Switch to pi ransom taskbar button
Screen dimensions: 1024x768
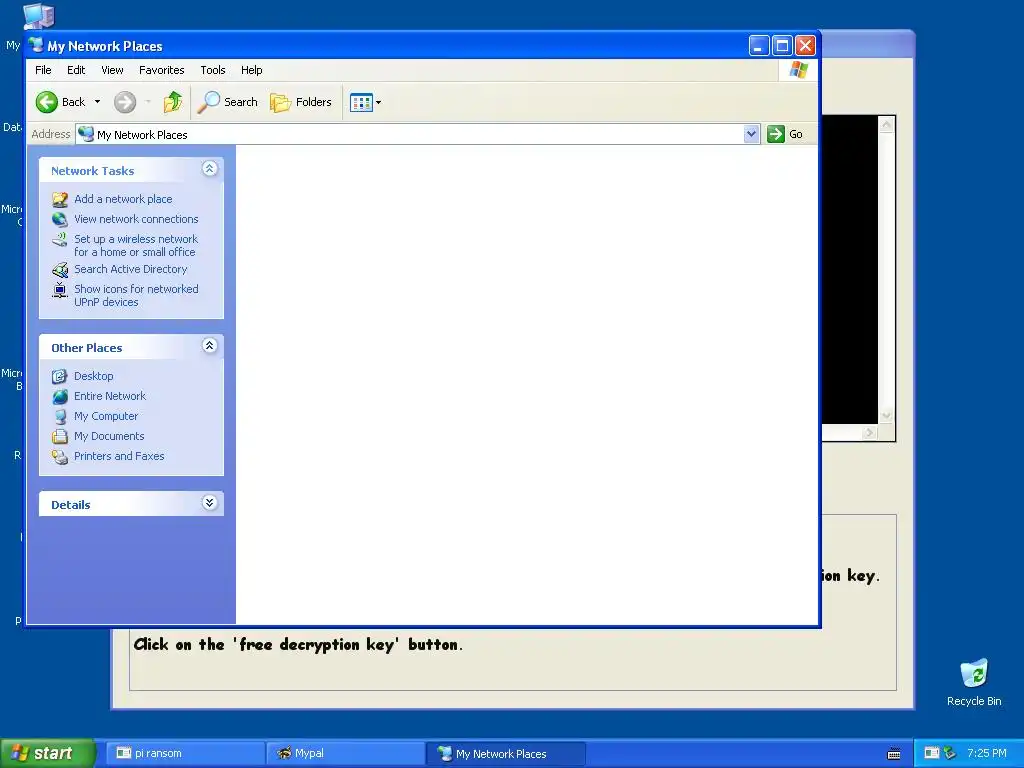point(185,754)
